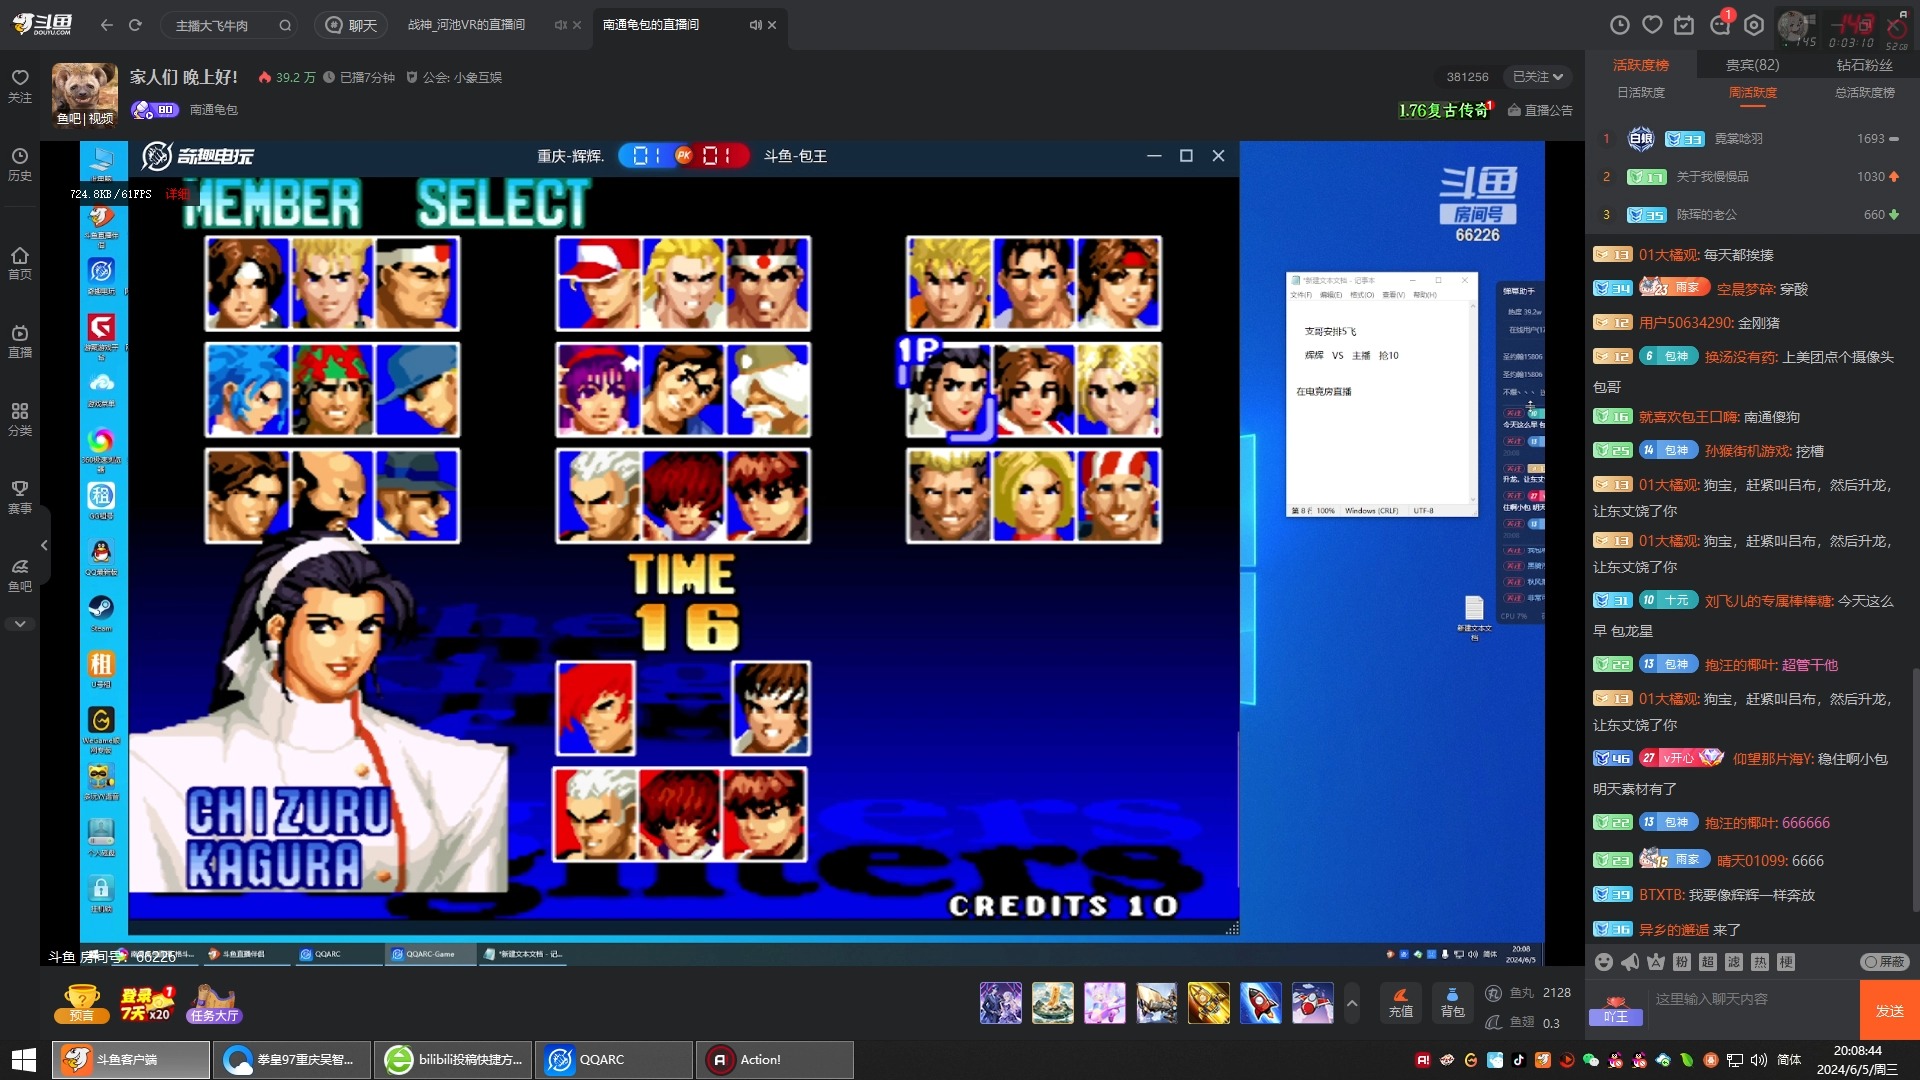Go to 首页 home in sidebar
The height and width of the screenshot is (1080, 1920).
pos(20,263)
